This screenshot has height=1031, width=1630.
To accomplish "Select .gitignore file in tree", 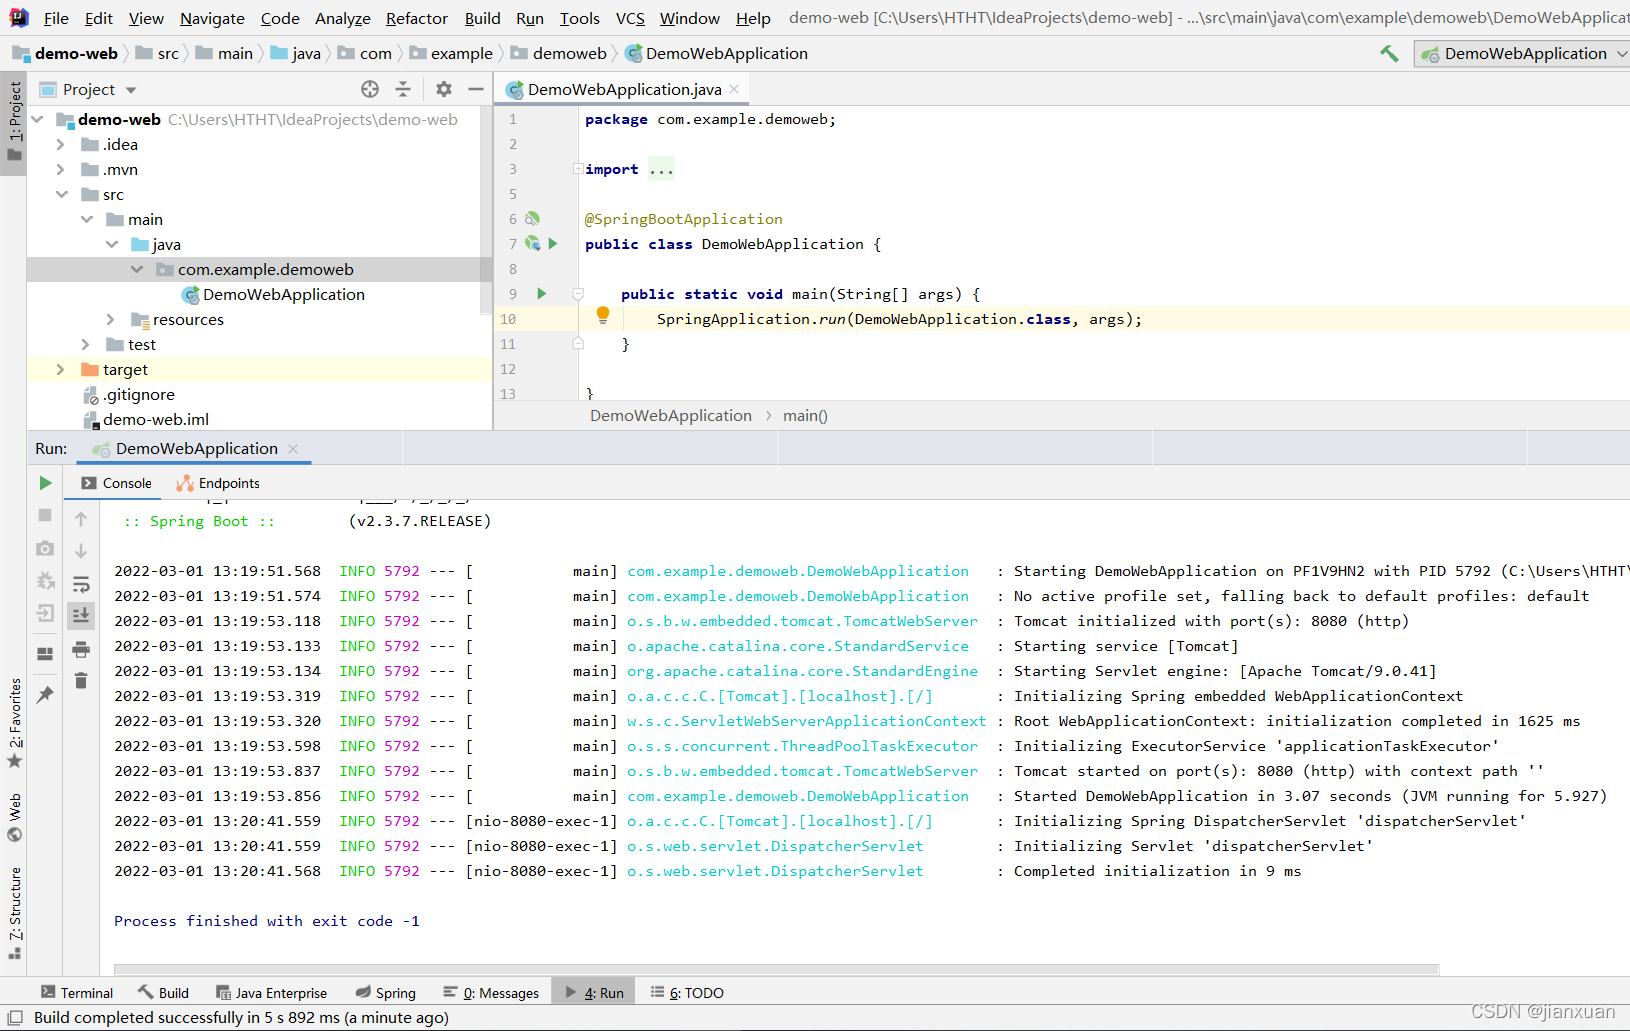I will click(129, 395).
